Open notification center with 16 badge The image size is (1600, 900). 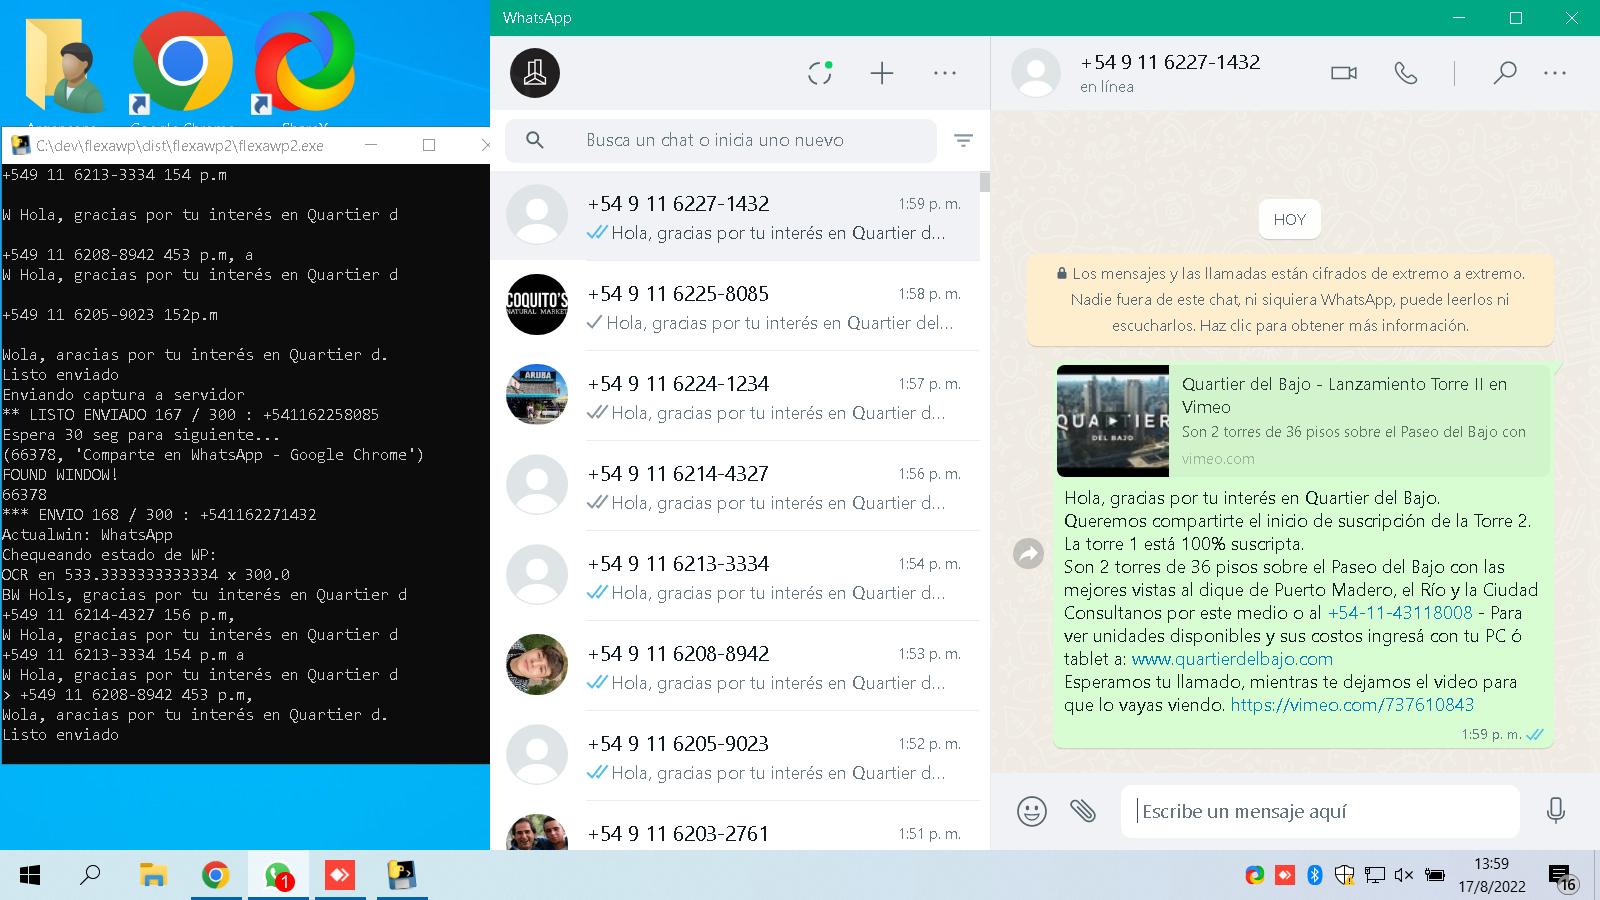pyautogui.click(x=1562, y=877)
